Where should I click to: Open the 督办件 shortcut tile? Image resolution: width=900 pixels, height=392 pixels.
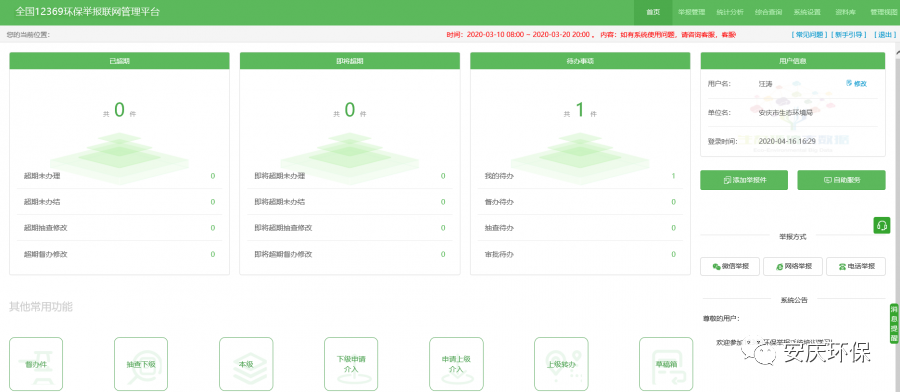pos(36,364)
